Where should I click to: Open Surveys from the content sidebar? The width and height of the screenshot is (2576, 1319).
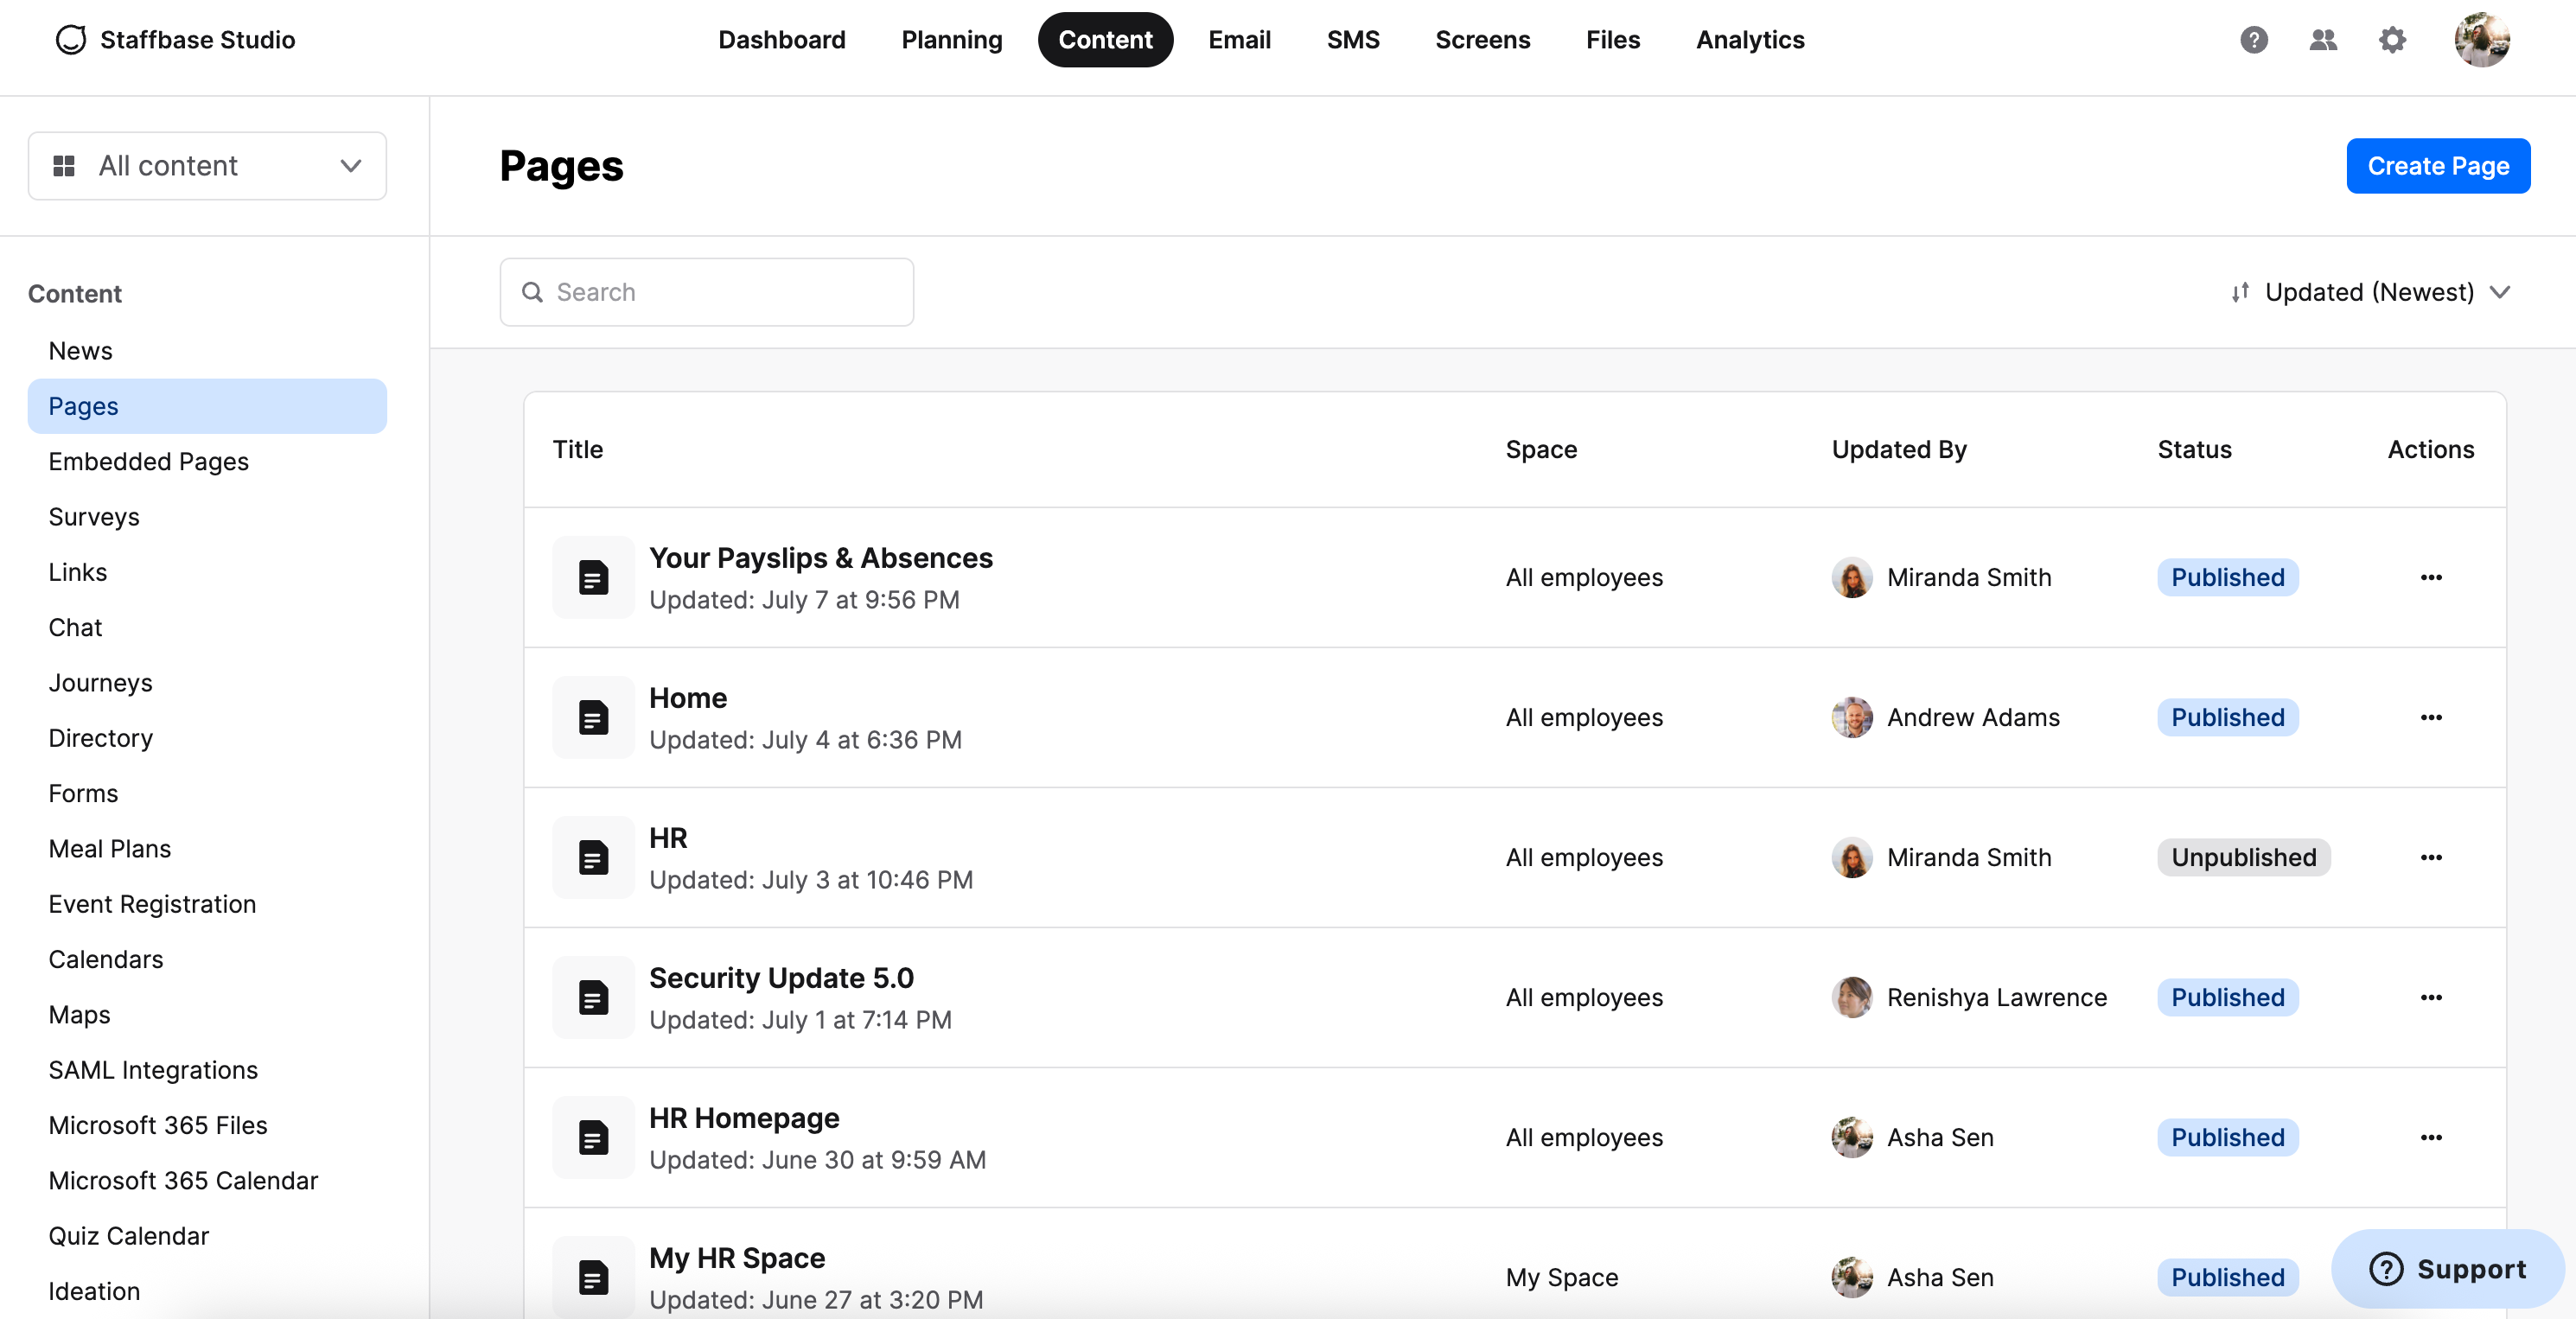click(x=94, y=517)
